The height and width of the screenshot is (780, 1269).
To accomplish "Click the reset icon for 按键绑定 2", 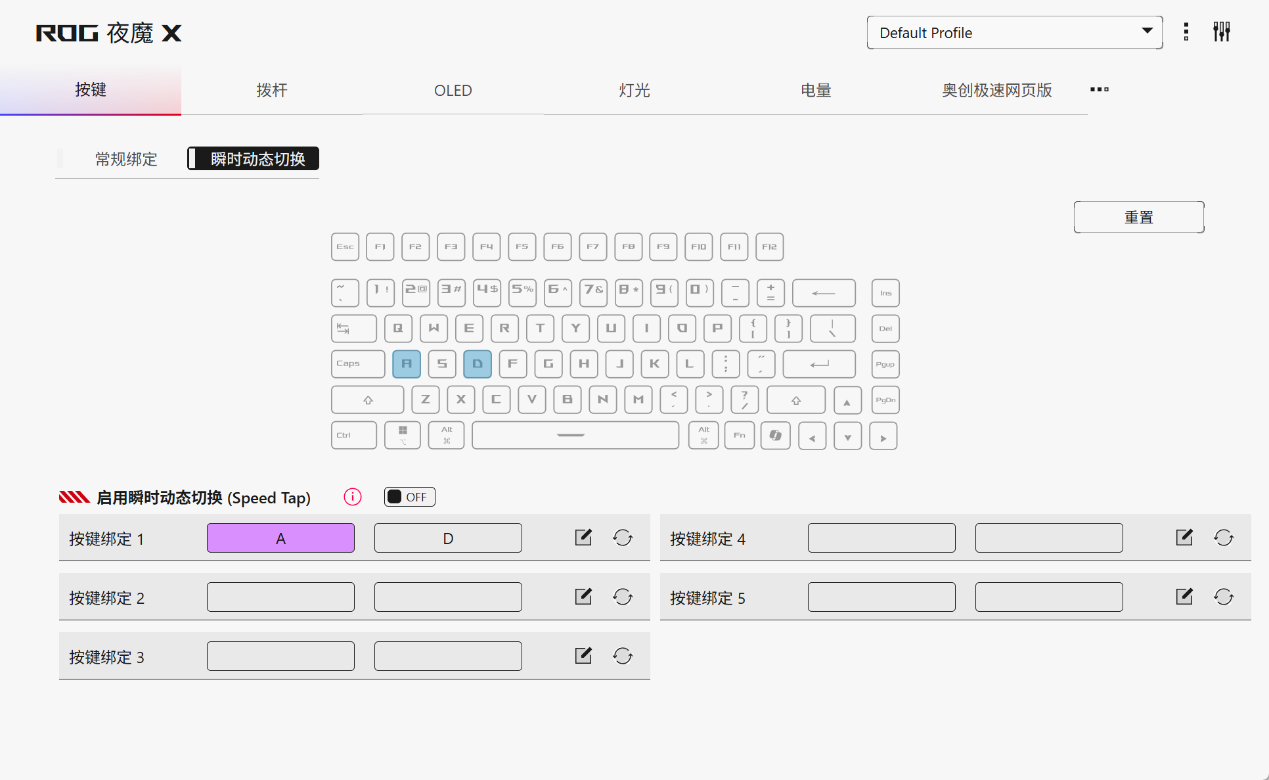I will tap(623, 597).
